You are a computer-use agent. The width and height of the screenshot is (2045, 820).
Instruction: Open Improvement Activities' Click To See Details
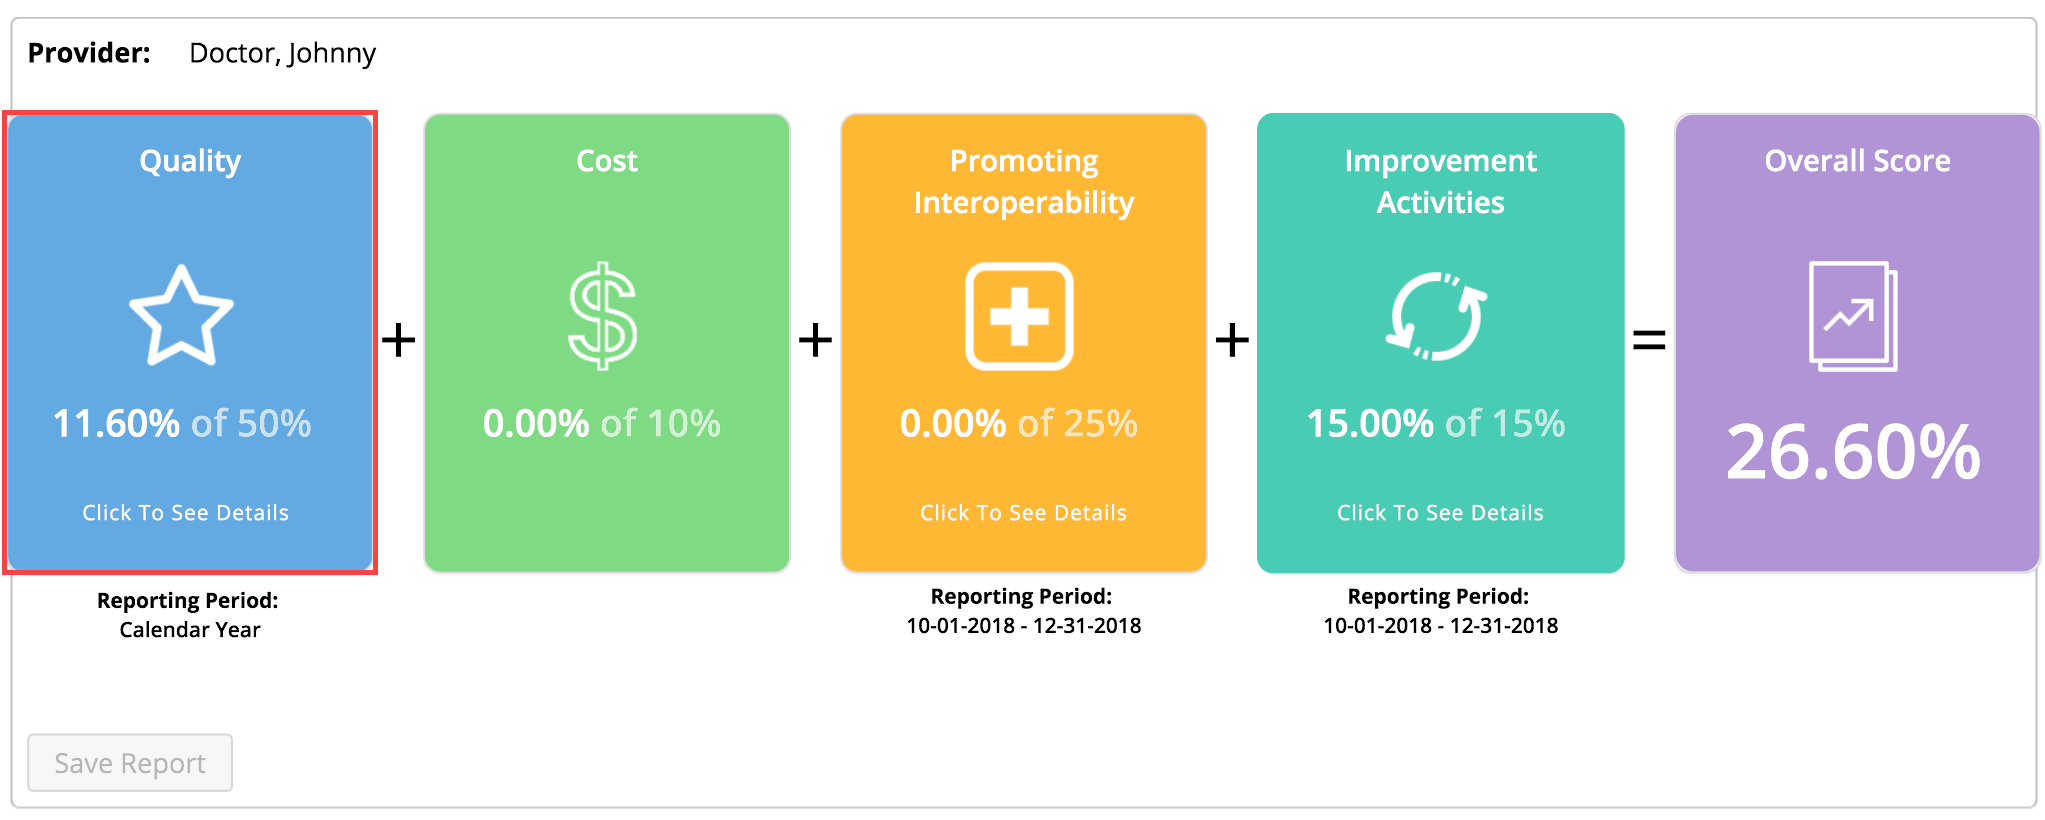(1440, 513)
